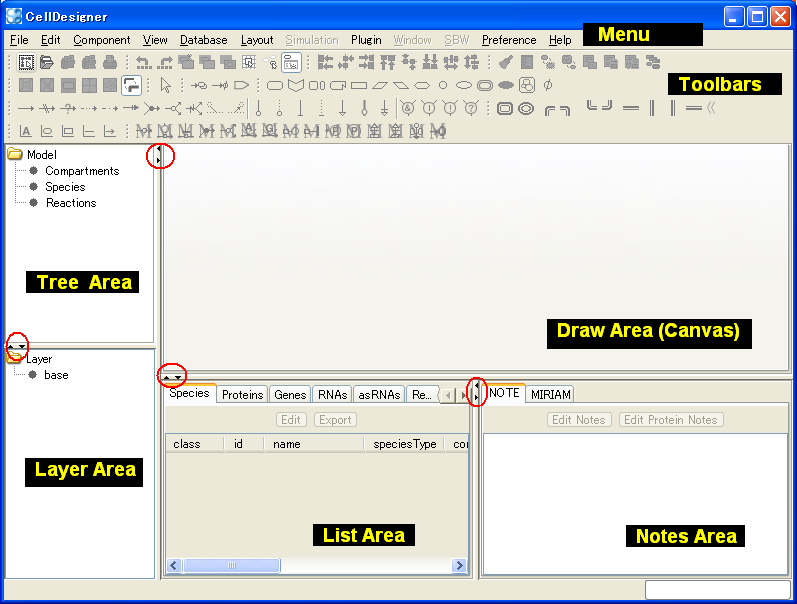Select the Unknown Transition question-mark arrow

68,108
